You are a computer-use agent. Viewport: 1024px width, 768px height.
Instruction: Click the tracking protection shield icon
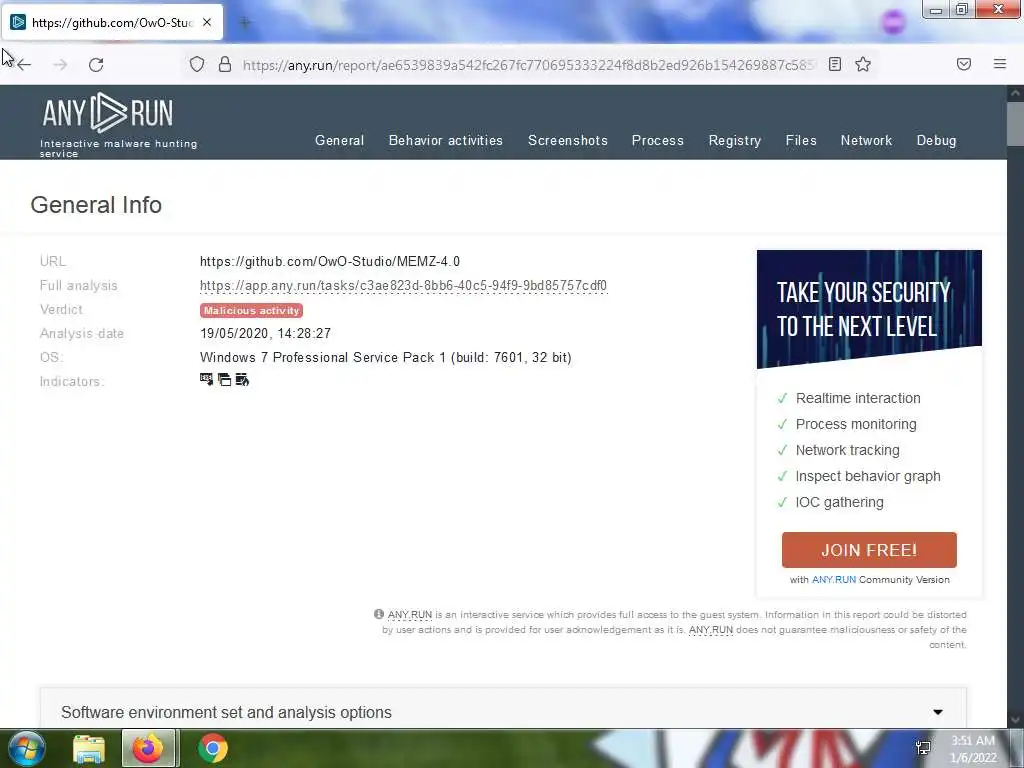(197, 64)
